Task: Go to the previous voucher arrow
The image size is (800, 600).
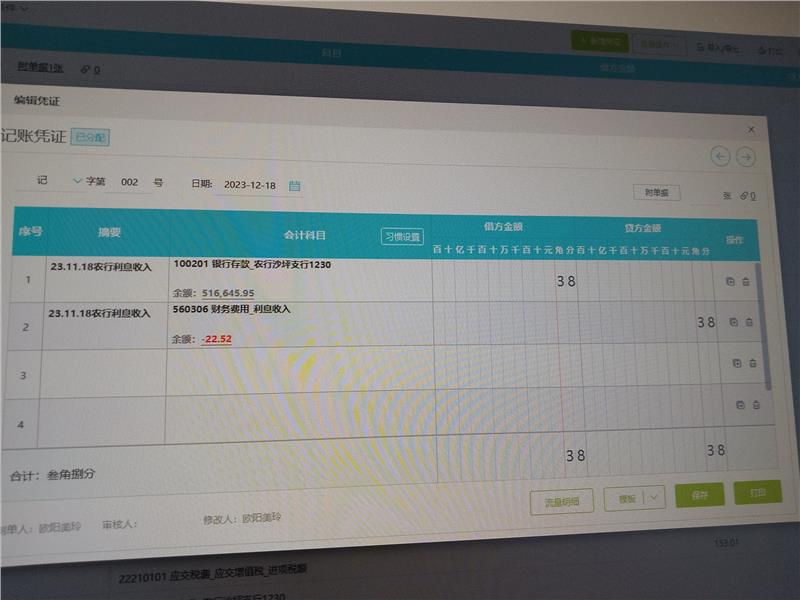Action: [720, 156]
